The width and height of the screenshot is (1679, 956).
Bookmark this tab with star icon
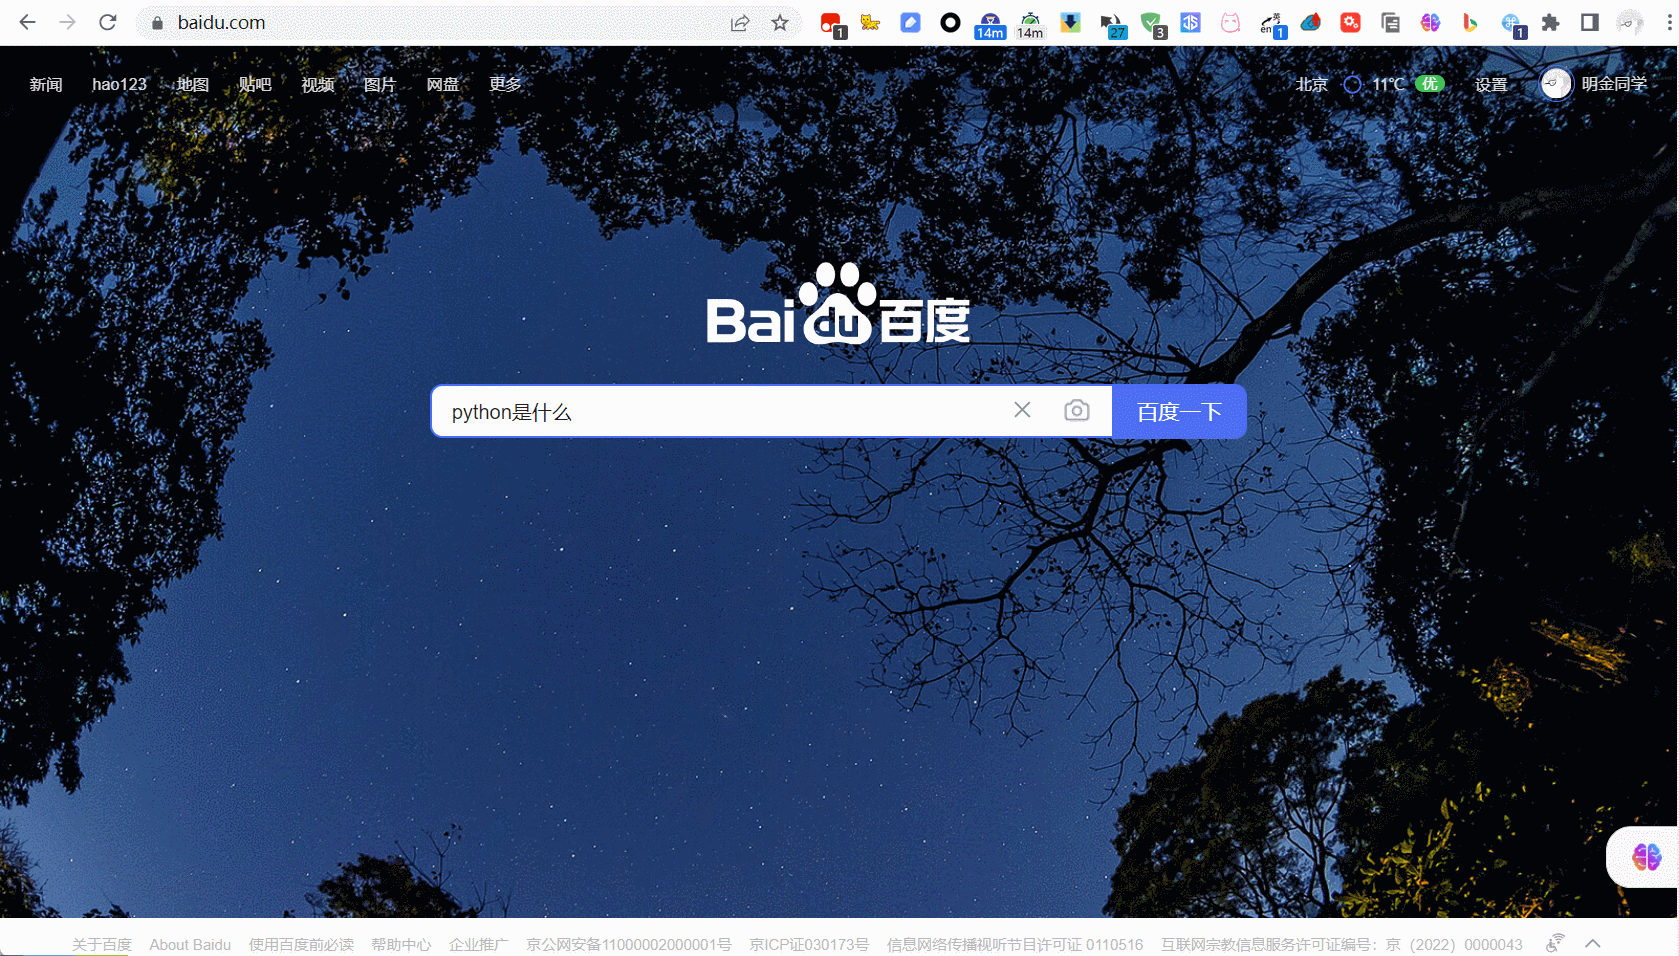(780, 23)
